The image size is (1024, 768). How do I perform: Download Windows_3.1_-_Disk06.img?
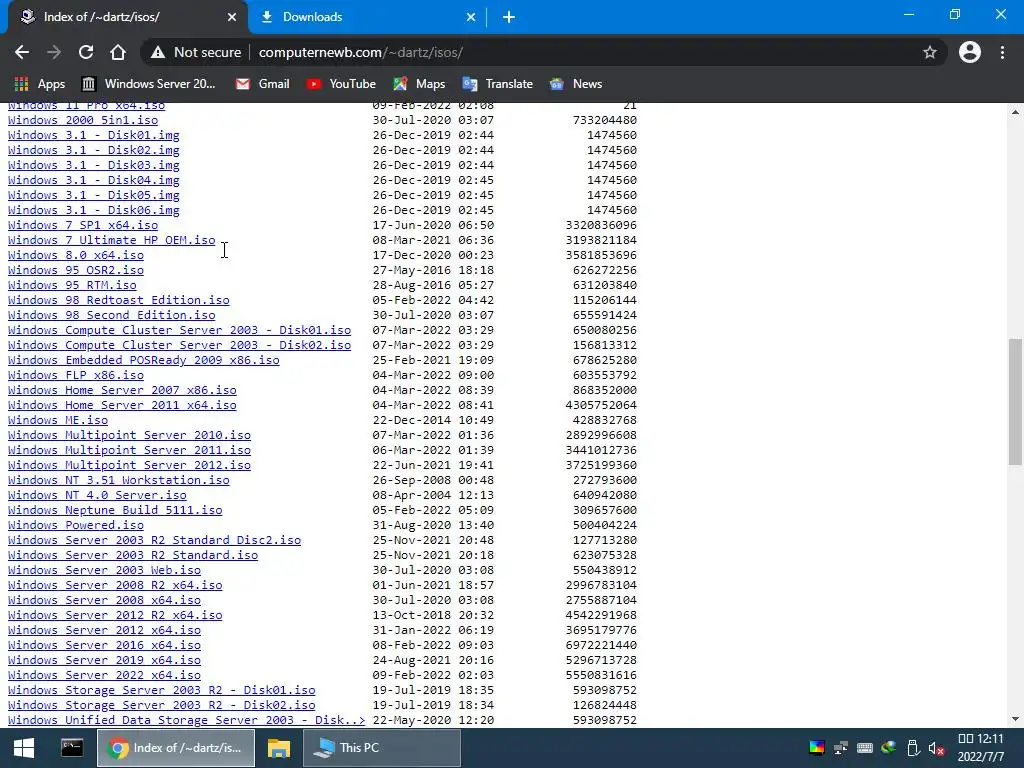[x=93, y=210]
